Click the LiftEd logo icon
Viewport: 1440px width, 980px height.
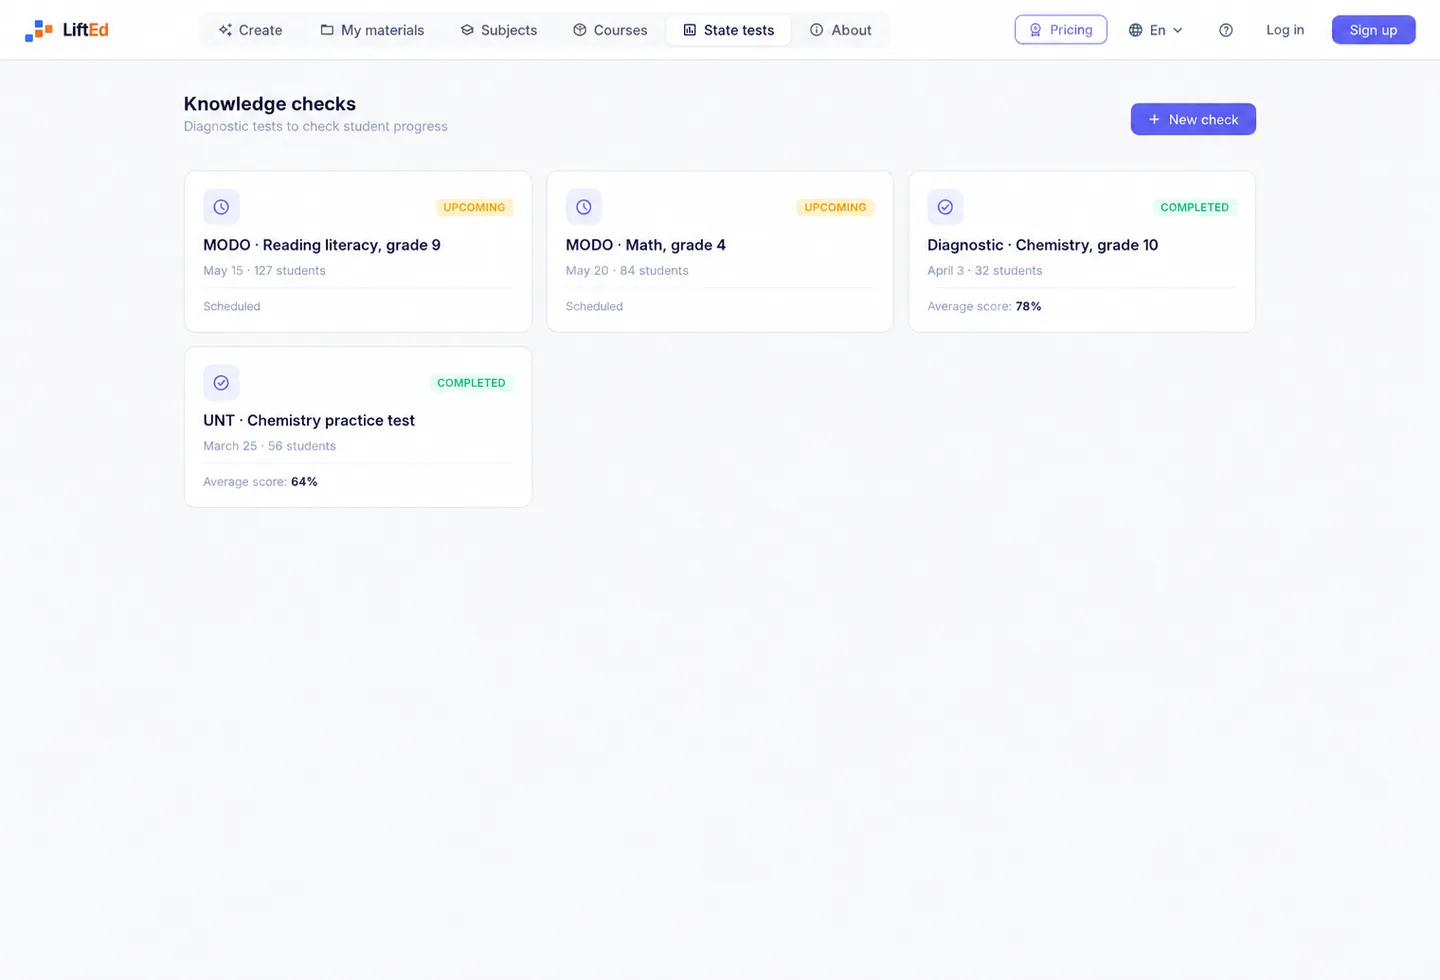[x=39, y=30]
